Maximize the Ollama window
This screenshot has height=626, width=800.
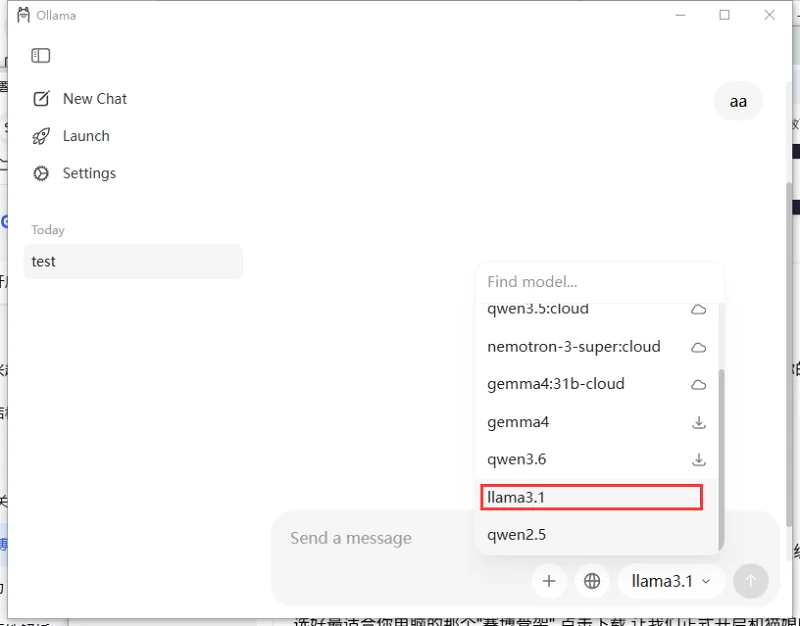[x=724, y=15]
